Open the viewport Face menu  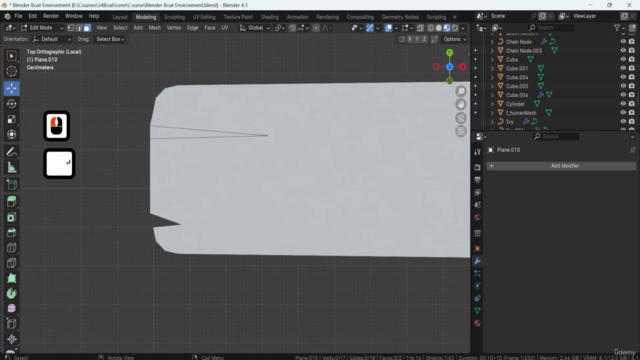(210, 28)
